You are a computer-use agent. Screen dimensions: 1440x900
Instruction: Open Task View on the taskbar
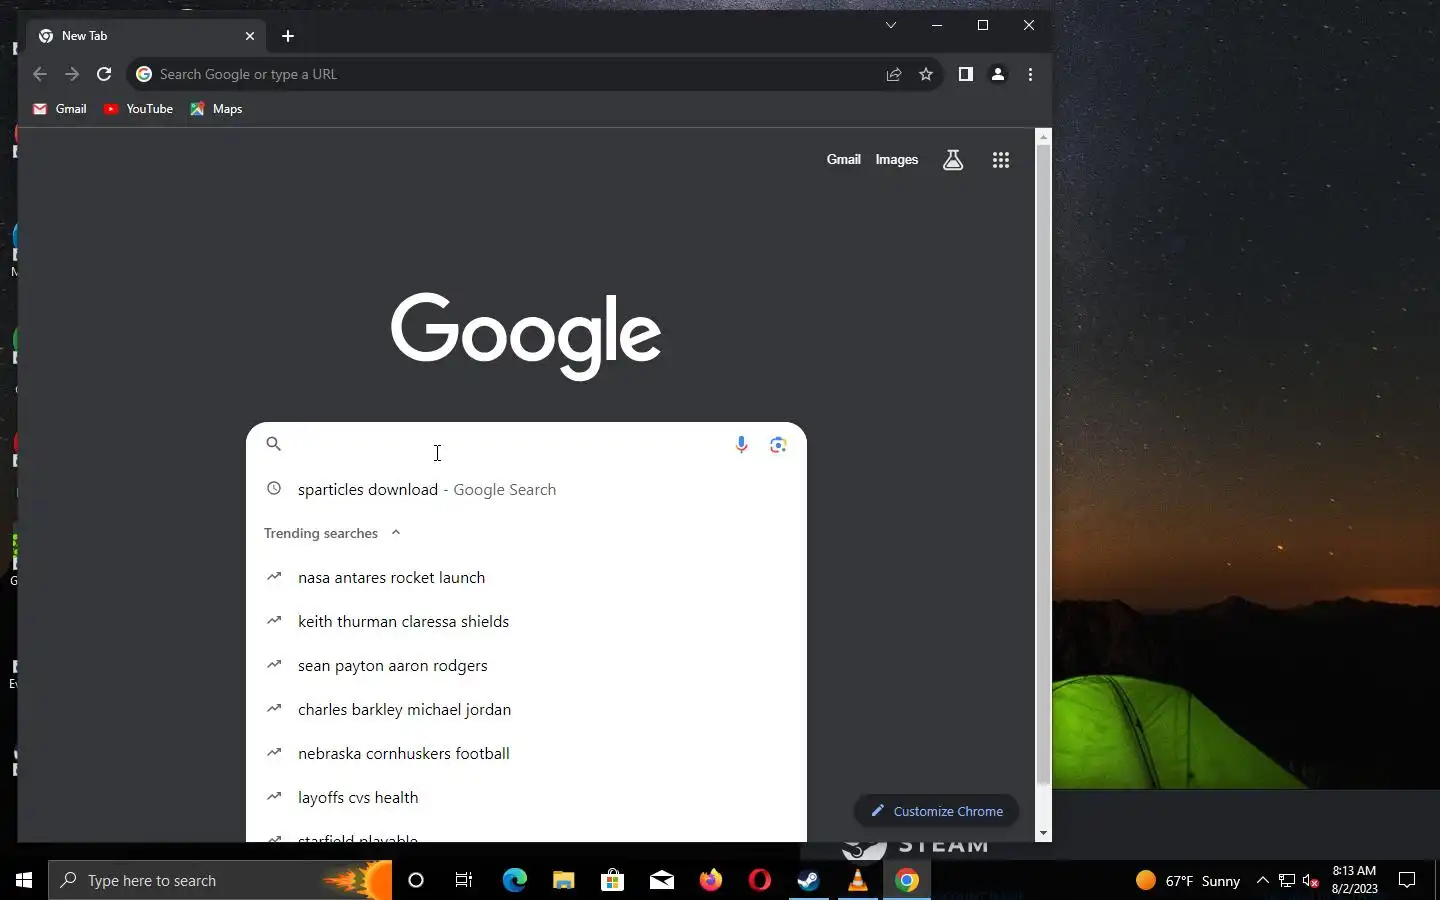(464, 880)
